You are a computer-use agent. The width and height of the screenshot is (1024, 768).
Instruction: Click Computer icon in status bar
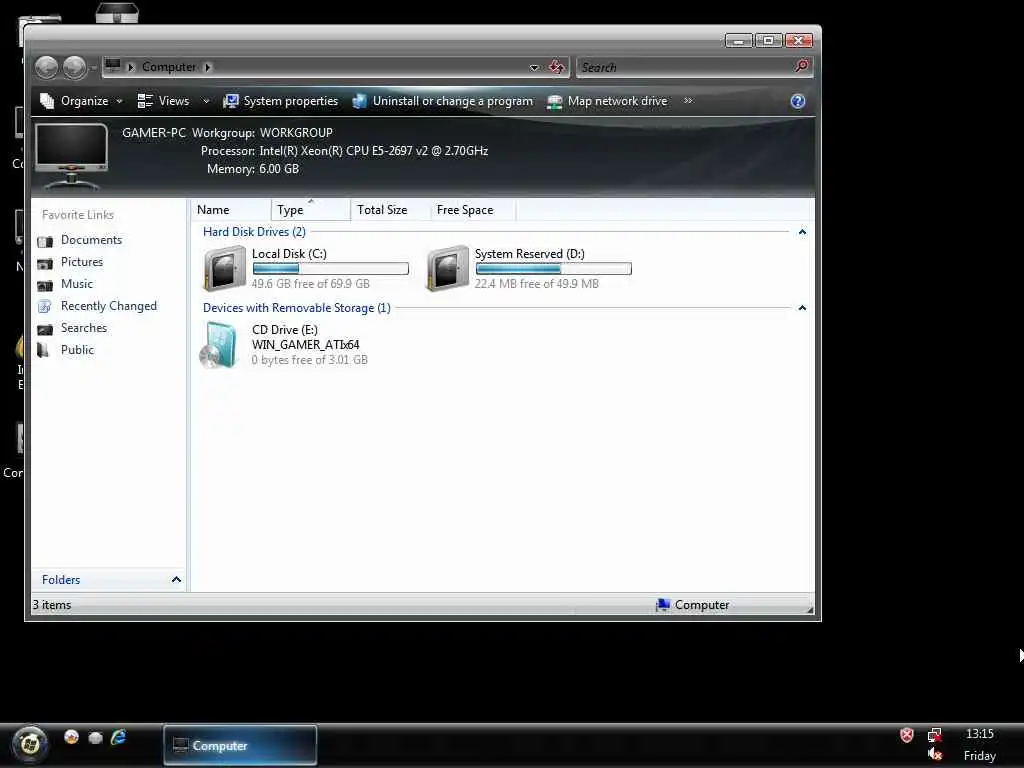pyautogui.click(x=662, y=605)
